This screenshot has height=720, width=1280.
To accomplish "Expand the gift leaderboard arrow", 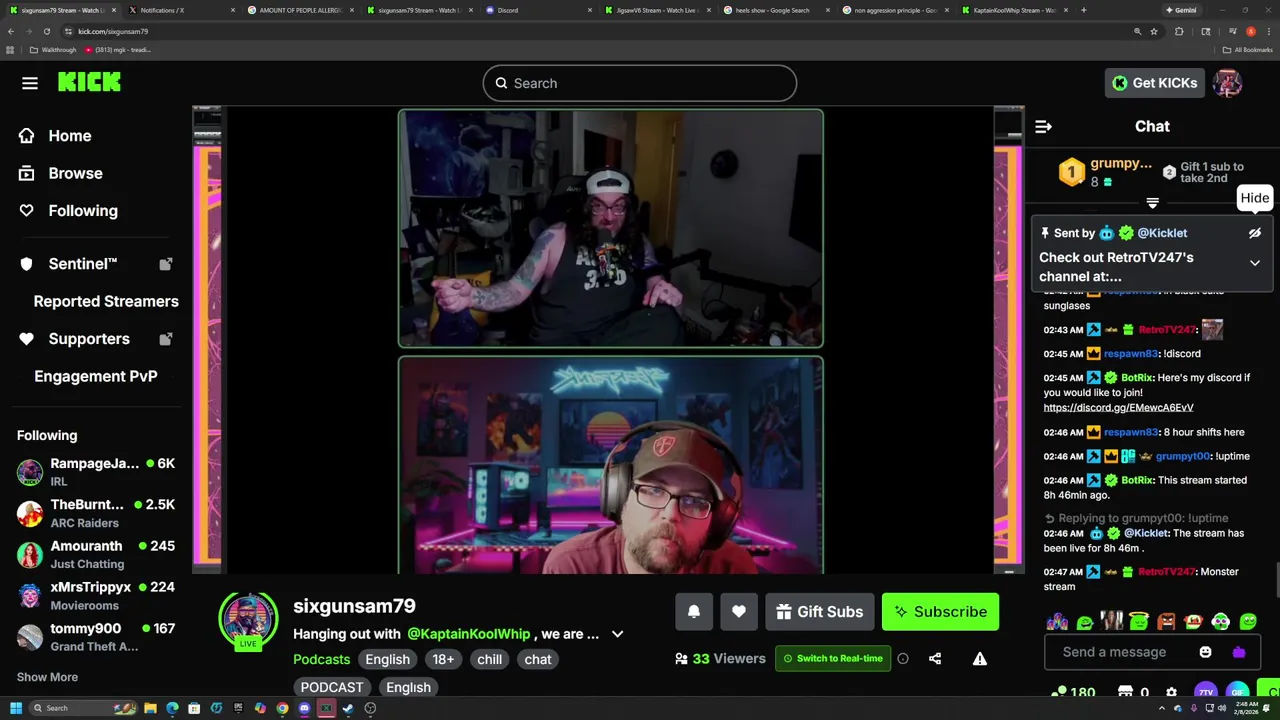I will click(1152, 203).
